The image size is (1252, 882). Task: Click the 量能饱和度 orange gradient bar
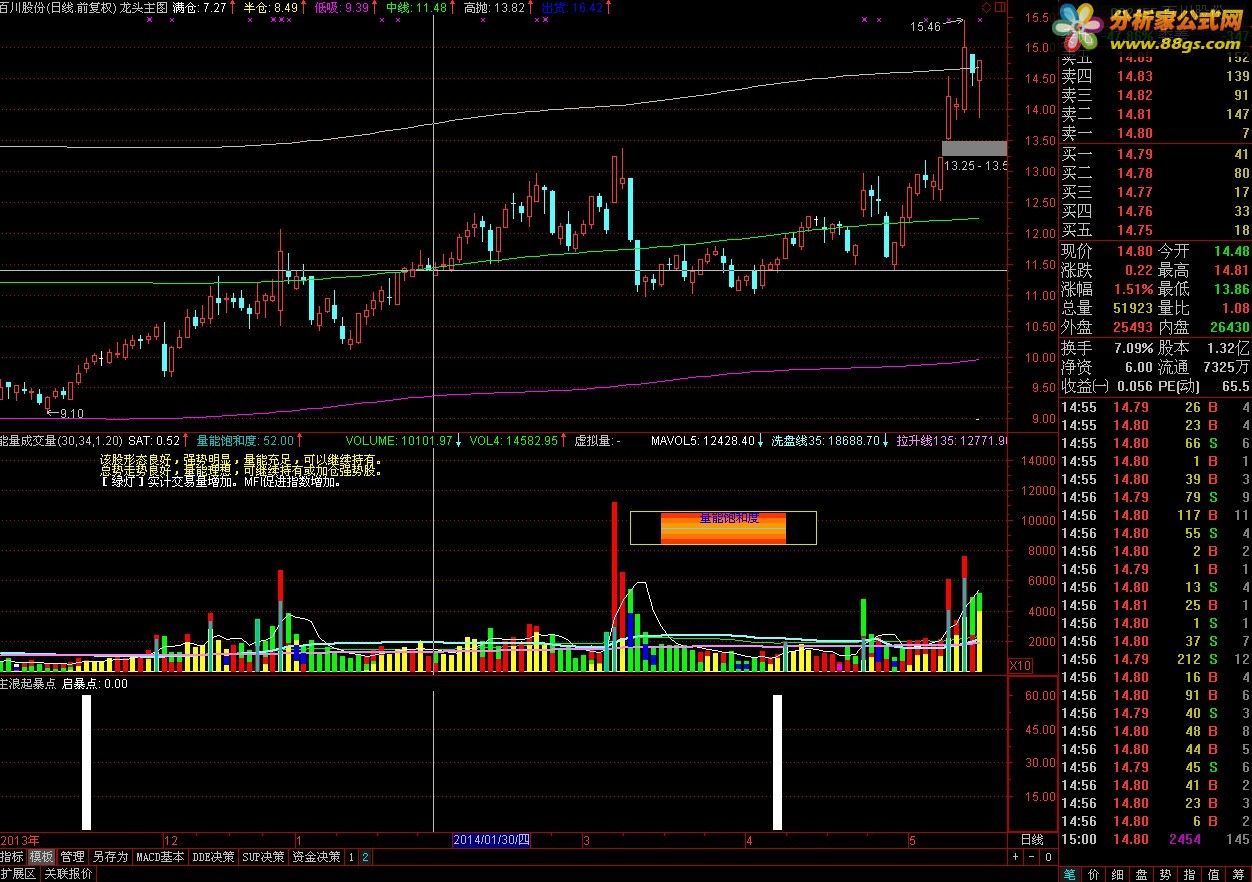[723, 528]
